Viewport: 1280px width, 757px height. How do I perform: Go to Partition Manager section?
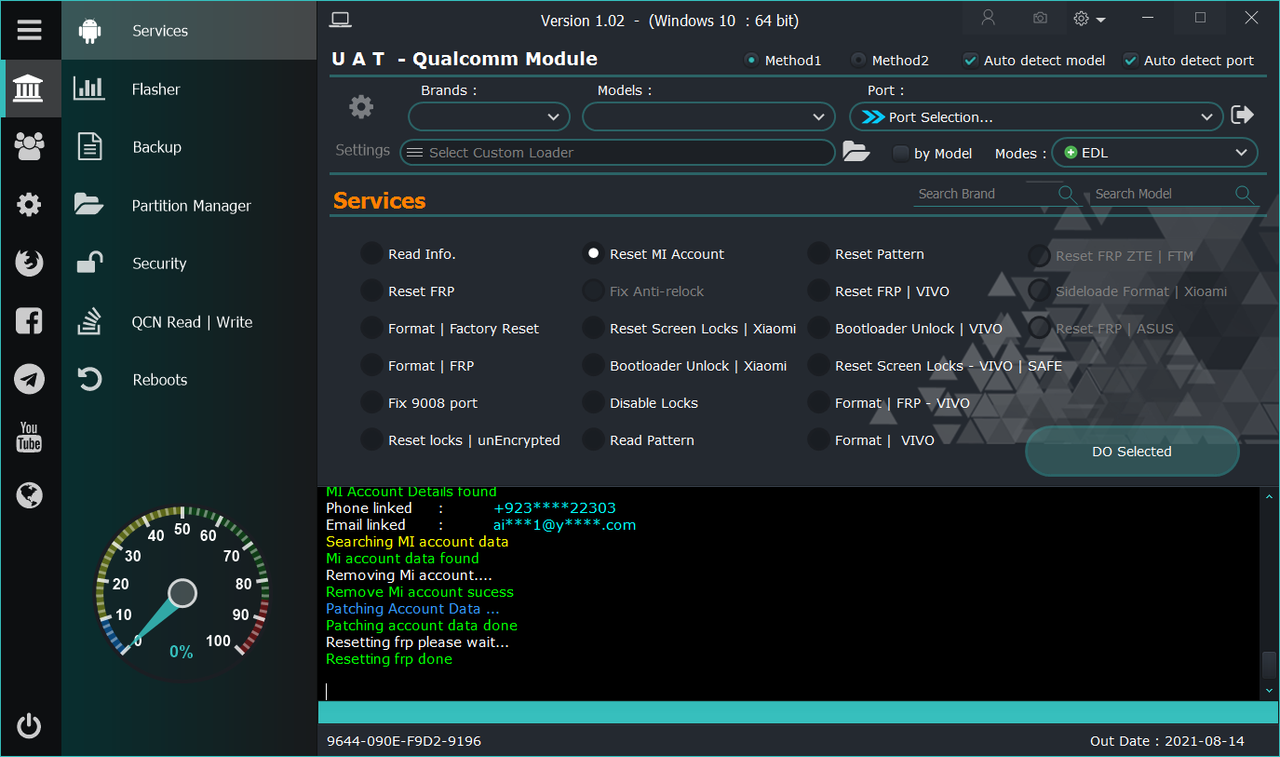(x=191, y=205)
